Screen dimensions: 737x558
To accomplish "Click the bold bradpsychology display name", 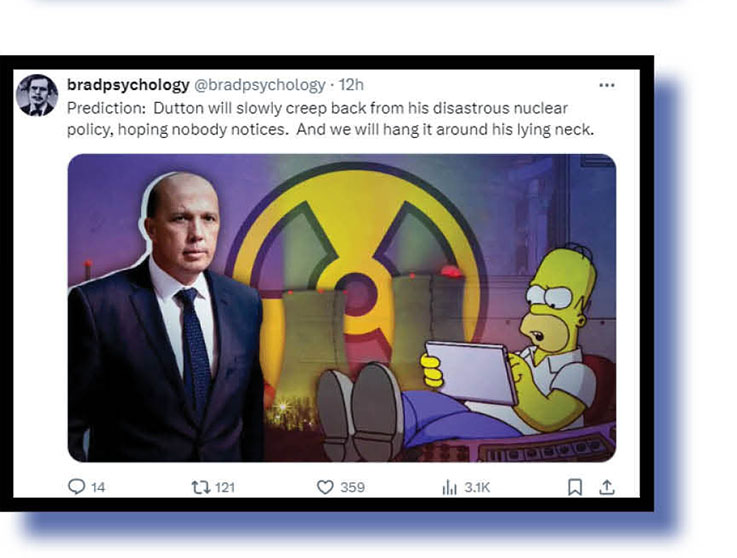I will [128, 85].
